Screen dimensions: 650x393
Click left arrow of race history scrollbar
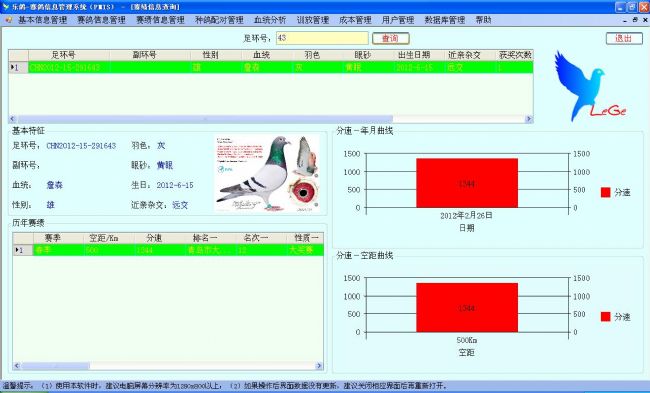17,366
